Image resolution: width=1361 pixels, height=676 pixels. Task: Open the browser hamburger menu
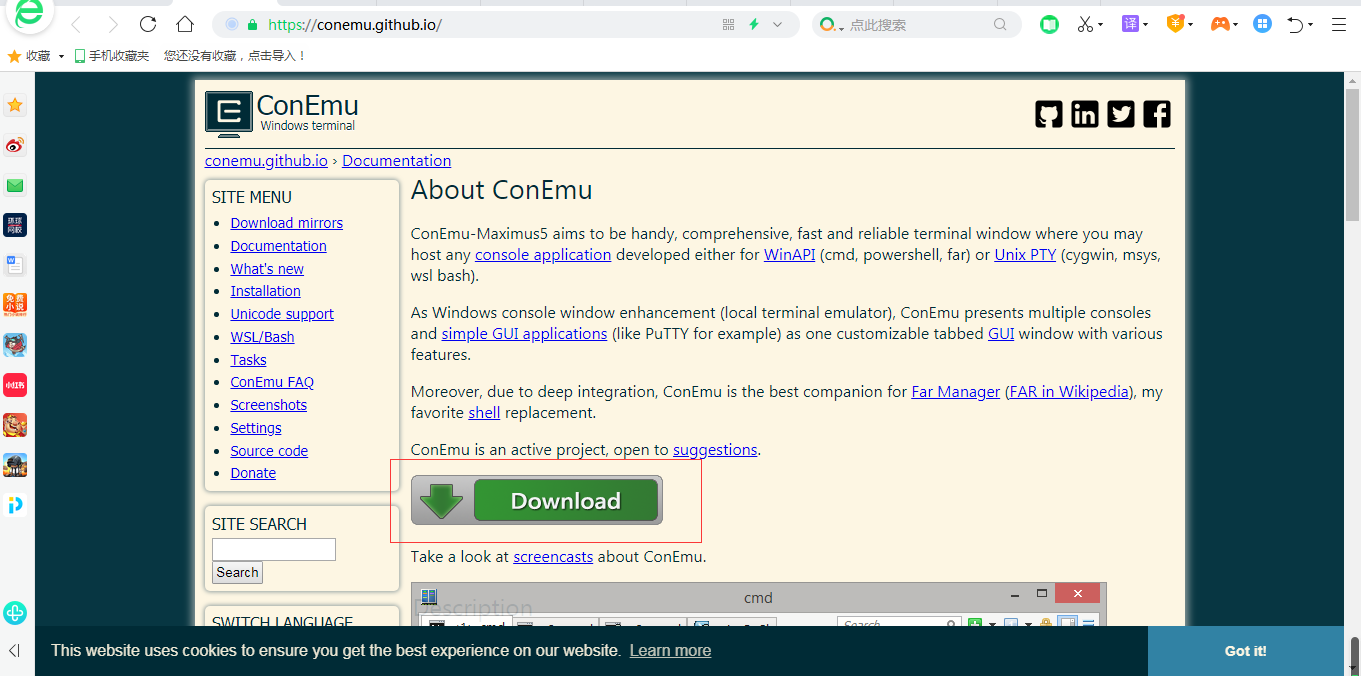tap(1339, 25)
